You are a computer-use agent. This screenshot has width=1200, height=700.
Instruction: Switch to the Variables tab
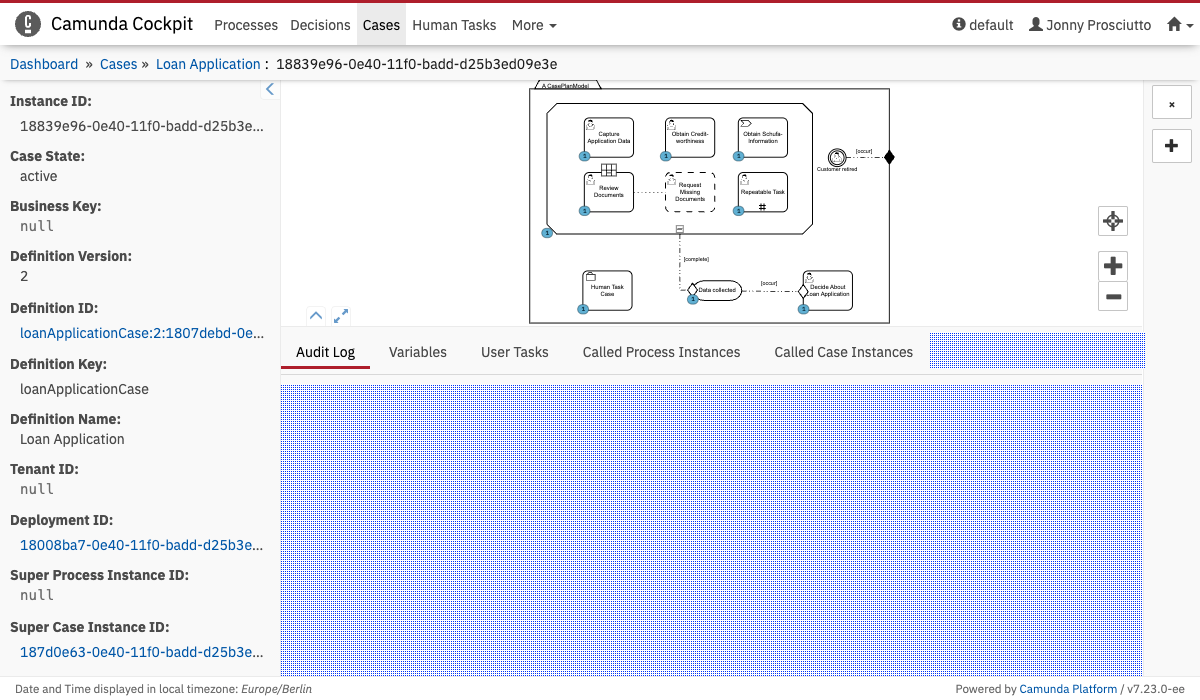417,352
